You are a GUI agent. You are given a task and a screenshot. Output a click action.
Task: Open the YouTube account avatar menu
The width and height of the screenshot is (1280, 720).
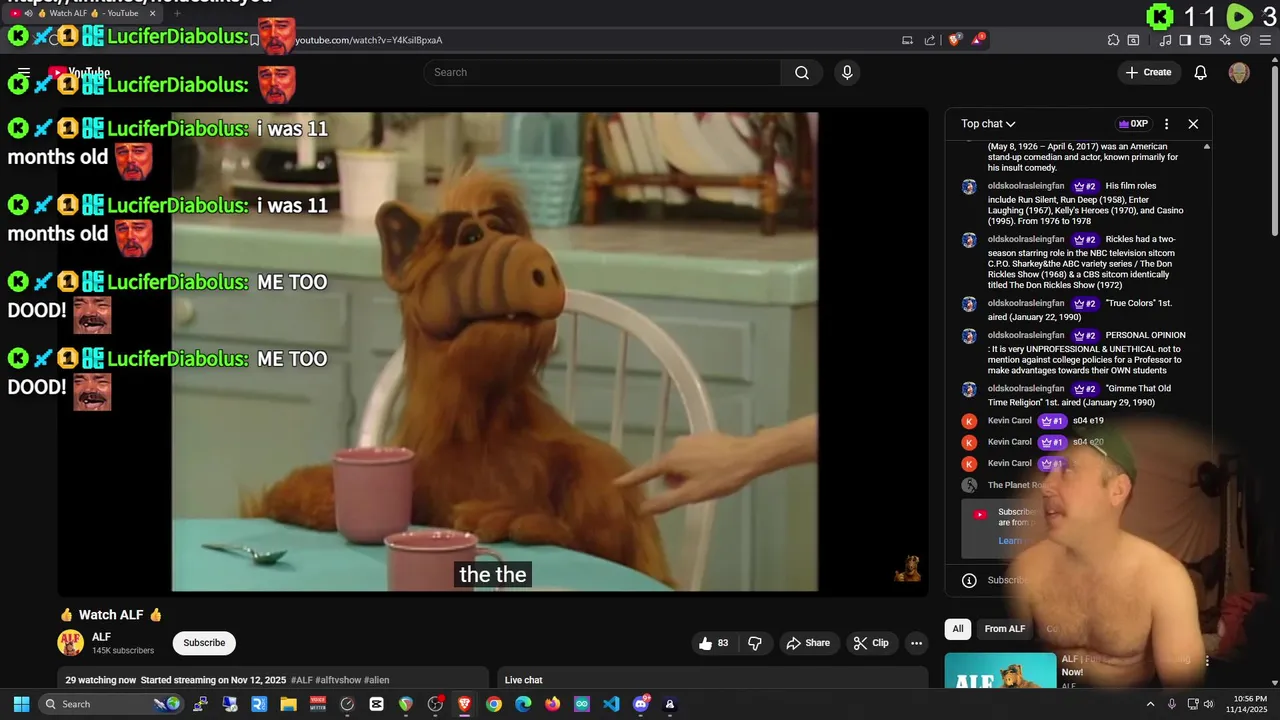(x=1239, y=72)
